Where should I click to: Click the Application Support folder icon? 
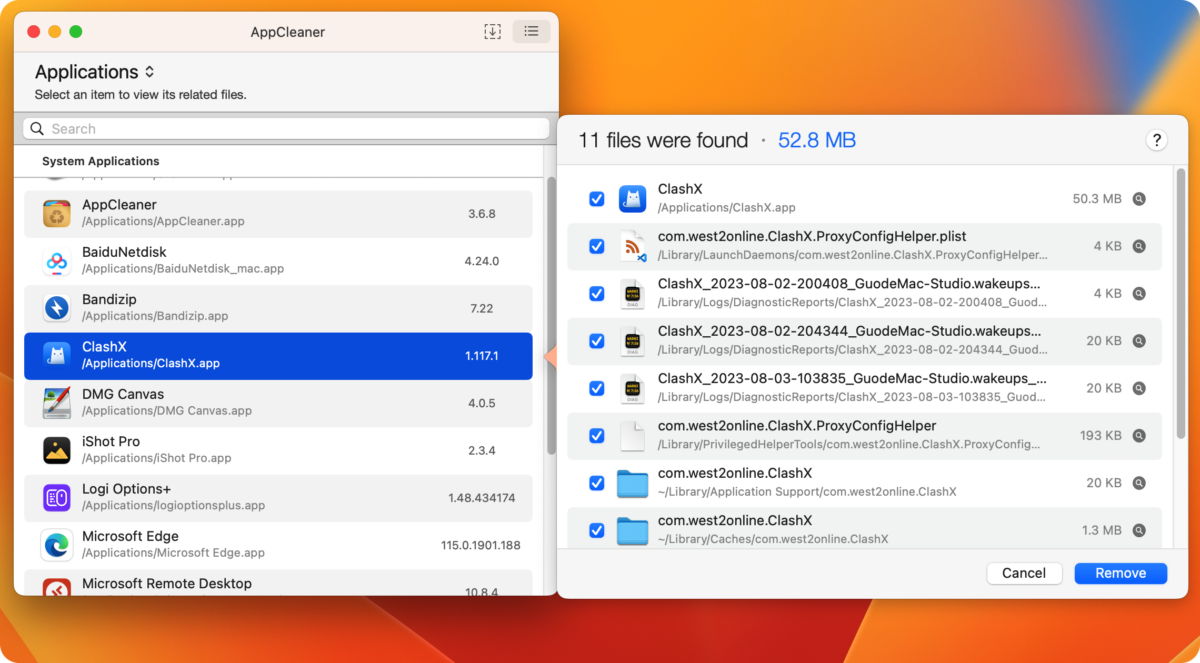[633, 483]
